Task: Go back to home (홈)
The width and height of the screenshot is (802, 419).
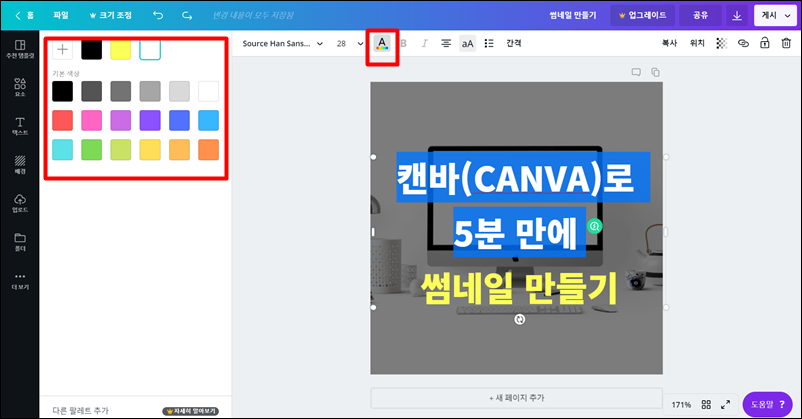Action: click(x=24, y=15)
